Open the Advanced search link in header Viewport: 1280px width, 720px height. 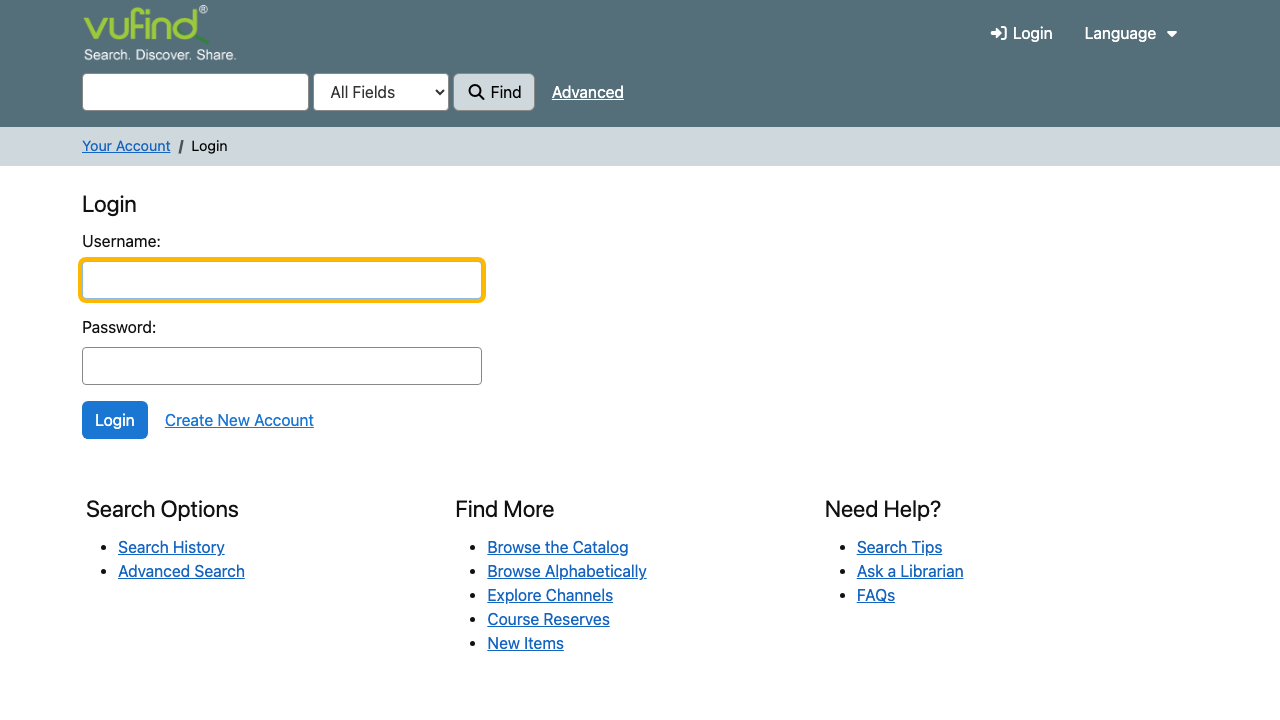tap(588, 92)
